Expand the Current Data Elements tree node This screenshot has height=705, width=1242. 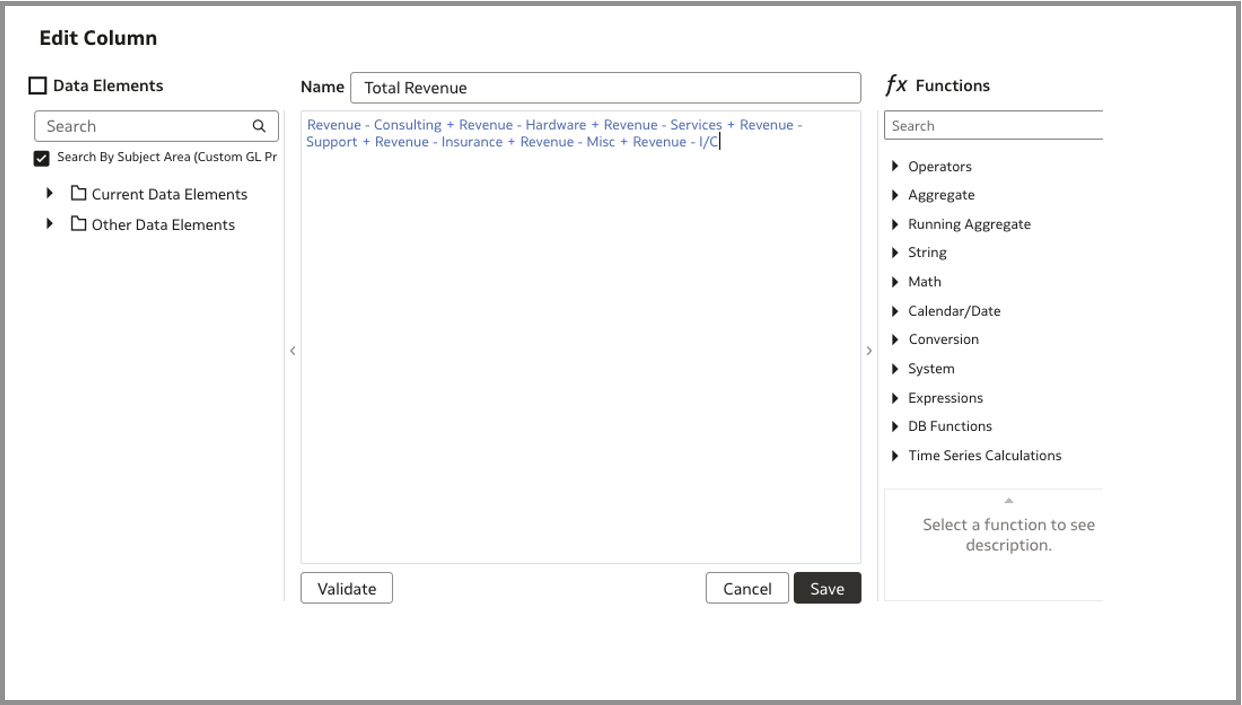click(49, 194)
